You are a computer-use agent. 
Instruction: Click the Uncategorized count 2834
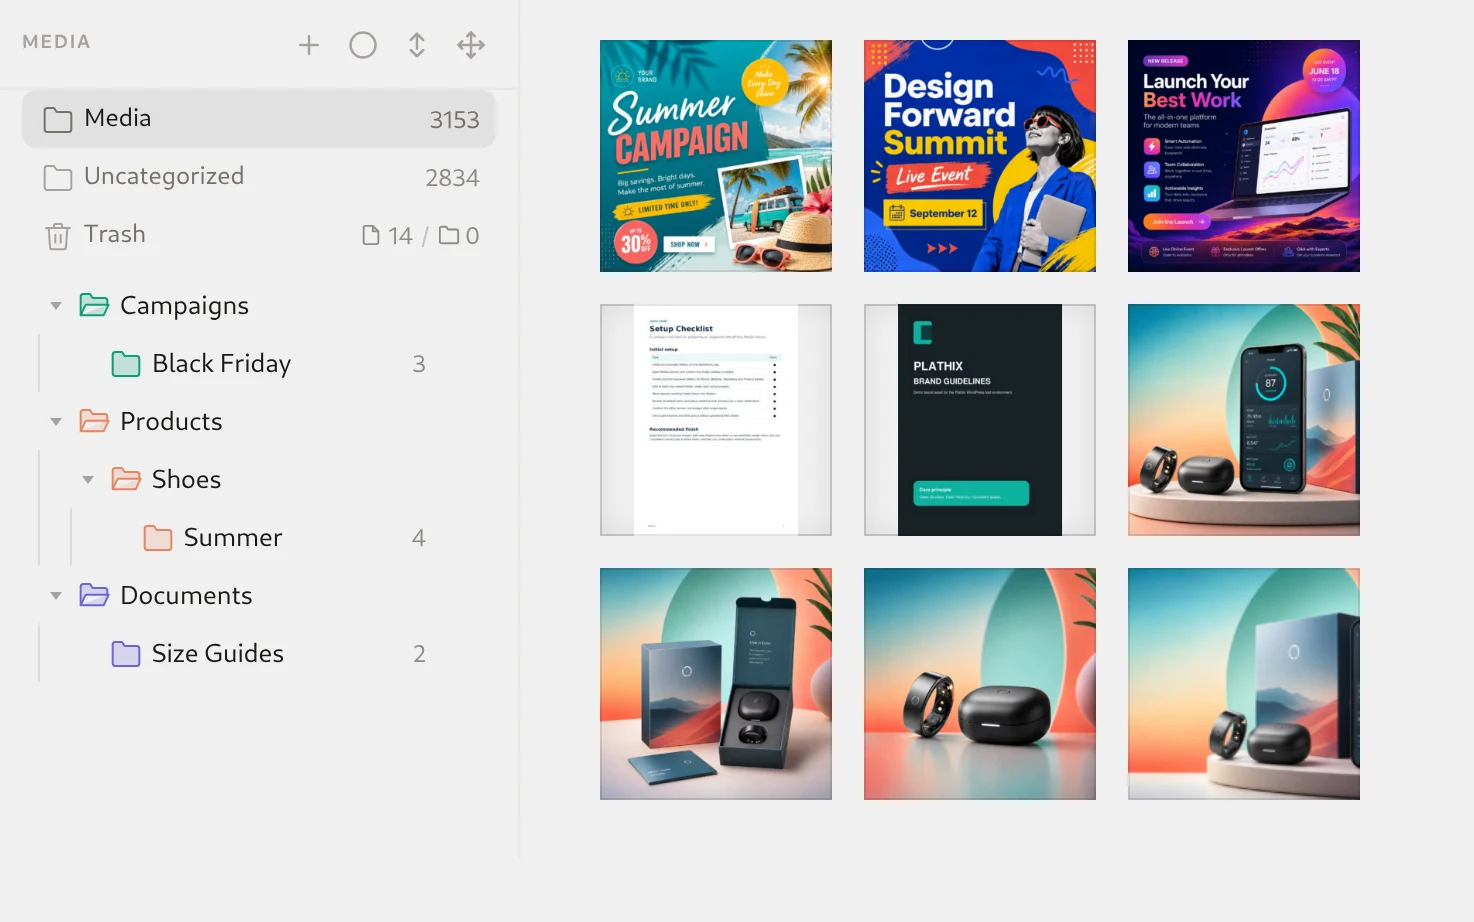(452, 178)
